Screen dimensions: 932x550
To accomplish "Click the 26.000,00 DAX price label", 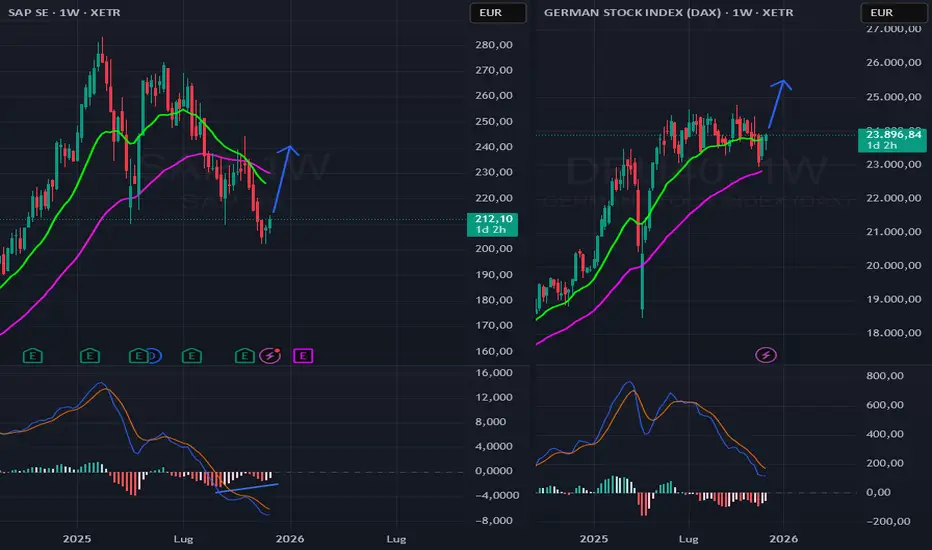I will click(x=894, y=62).
